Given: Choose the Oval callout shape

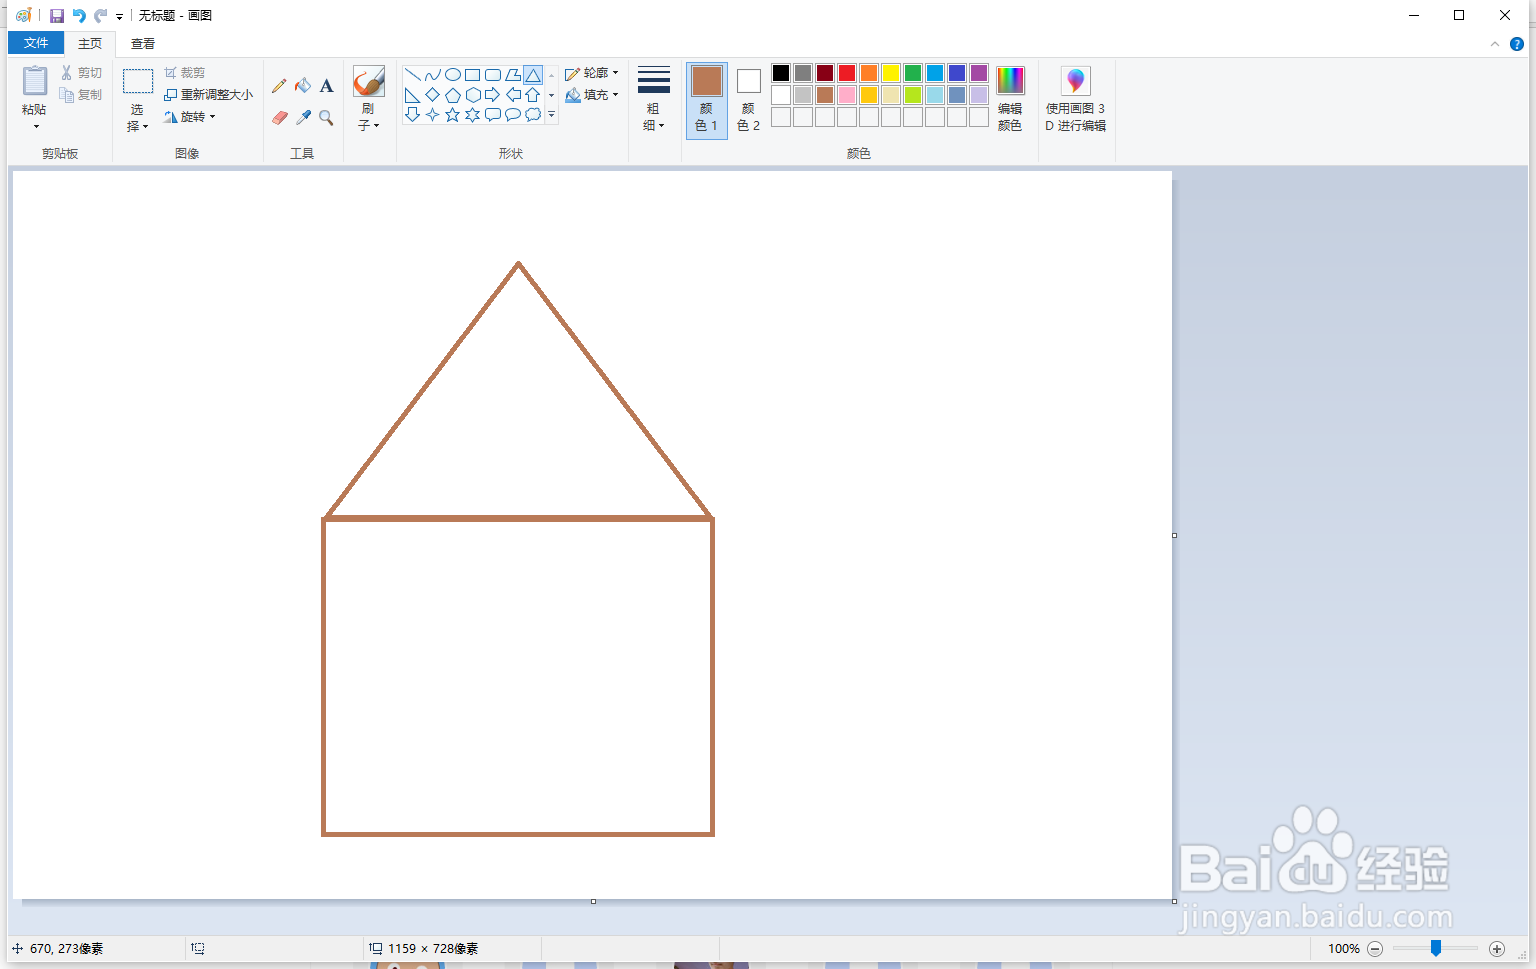Looking at the screenshot, I should pos(512,115).
